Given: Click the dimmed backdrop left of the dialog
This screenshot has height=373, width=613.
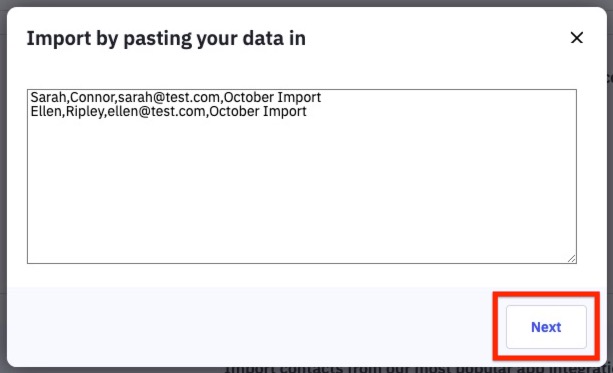Looking at the screenshot, I should 3,188.
